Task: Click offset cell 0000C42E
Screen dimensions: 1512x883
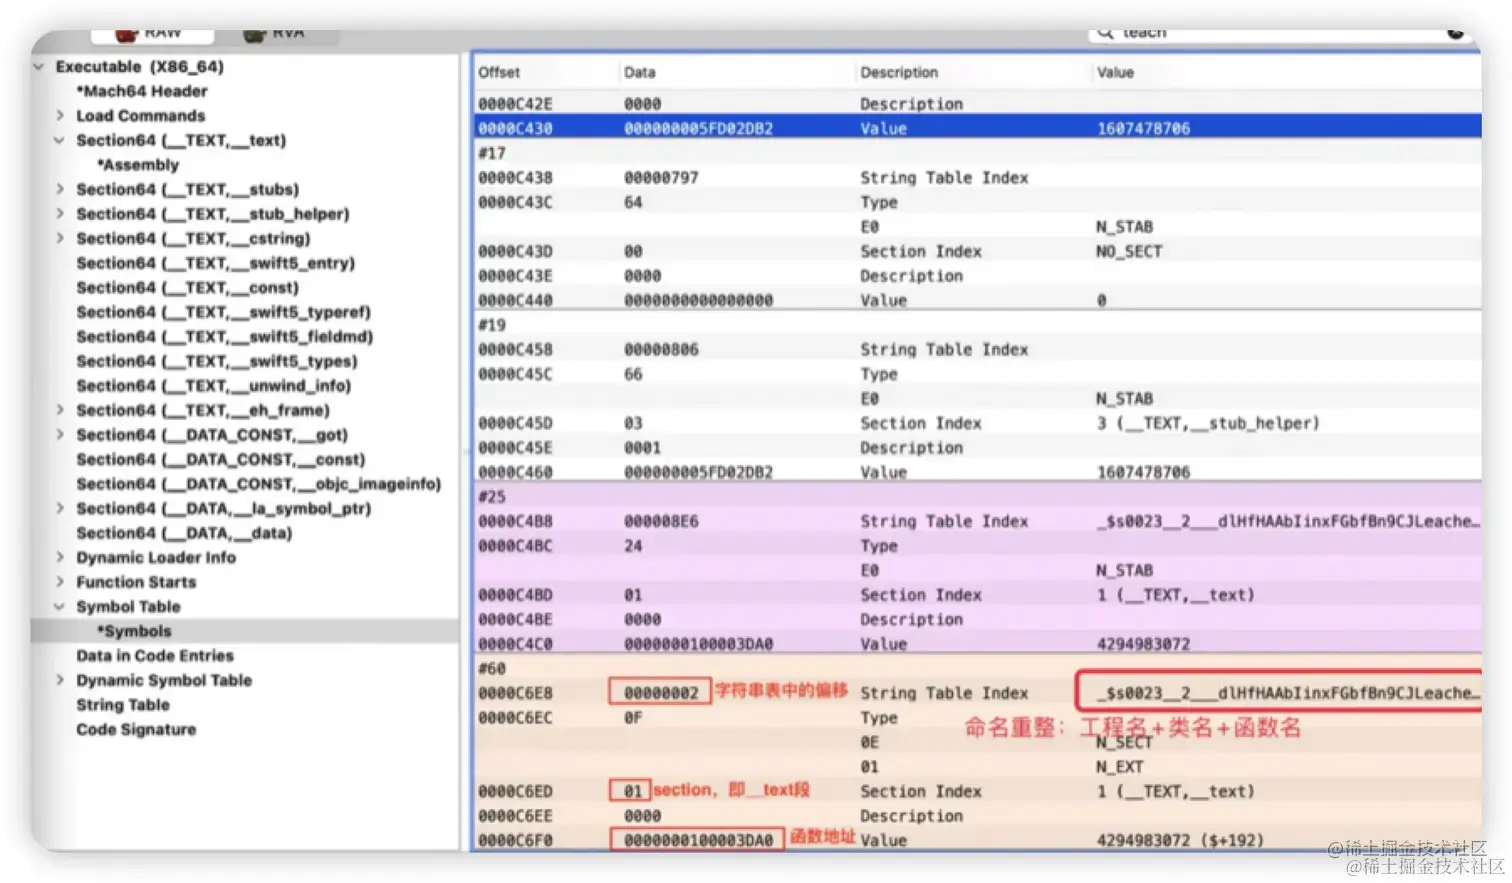Action: point(515,104)
